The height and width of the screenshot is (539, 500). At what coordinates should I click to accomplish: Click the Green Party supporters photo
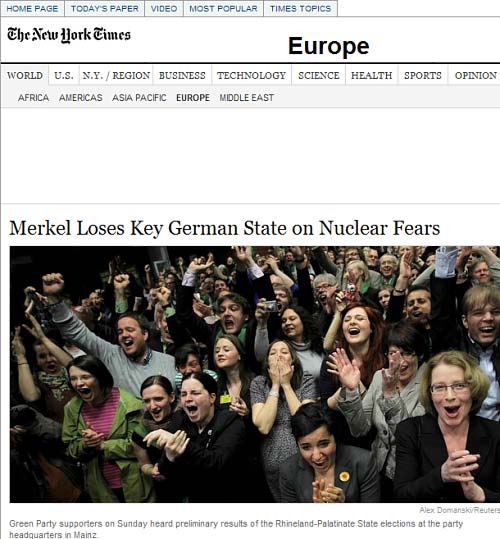tap(255, 374)
